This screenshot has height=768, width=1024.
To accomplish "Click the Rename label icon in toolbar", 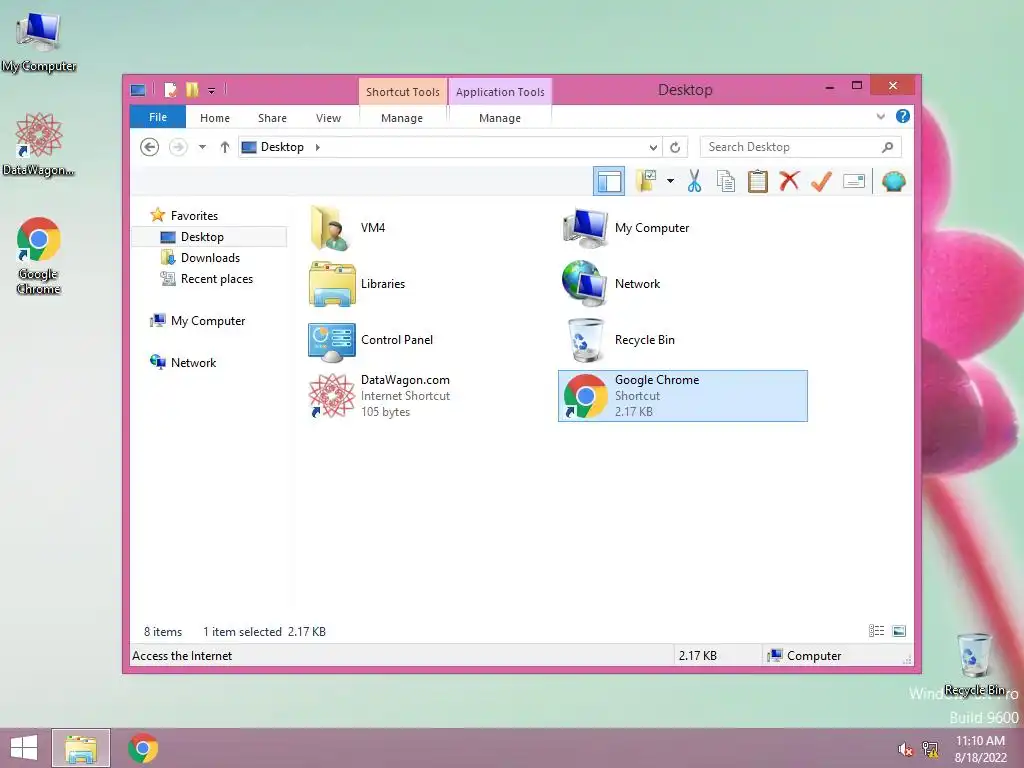I will 854,181.
